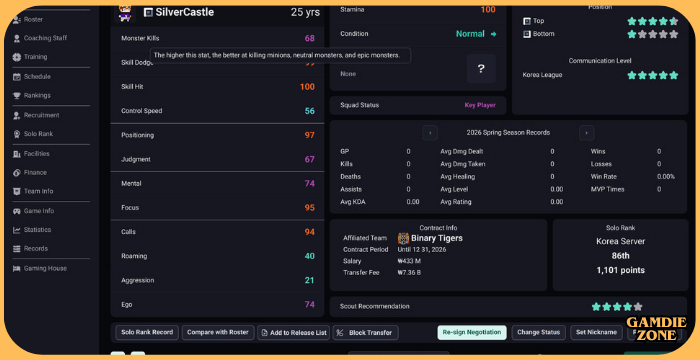Click the Rankings trophy icon
The width and height of the screenshot is (700, 360).
click(x=17, y=96)
